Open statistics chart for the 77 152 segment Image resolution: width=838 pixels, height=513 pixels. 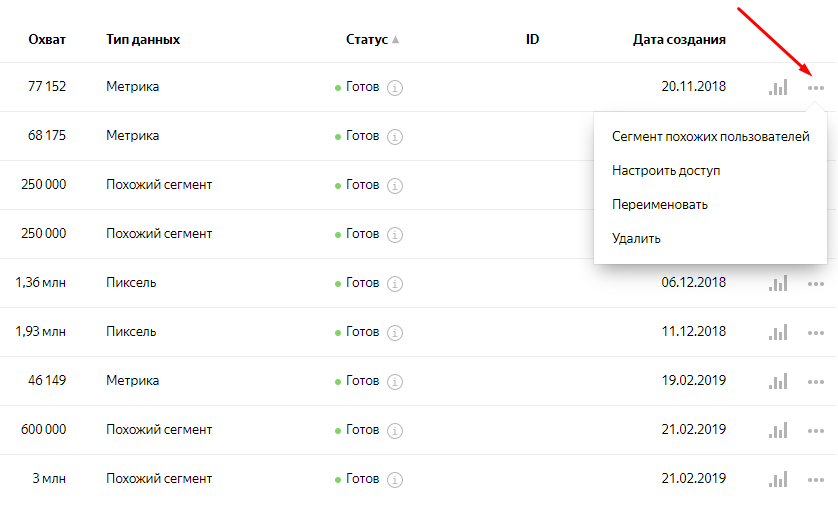click(778, 87)
